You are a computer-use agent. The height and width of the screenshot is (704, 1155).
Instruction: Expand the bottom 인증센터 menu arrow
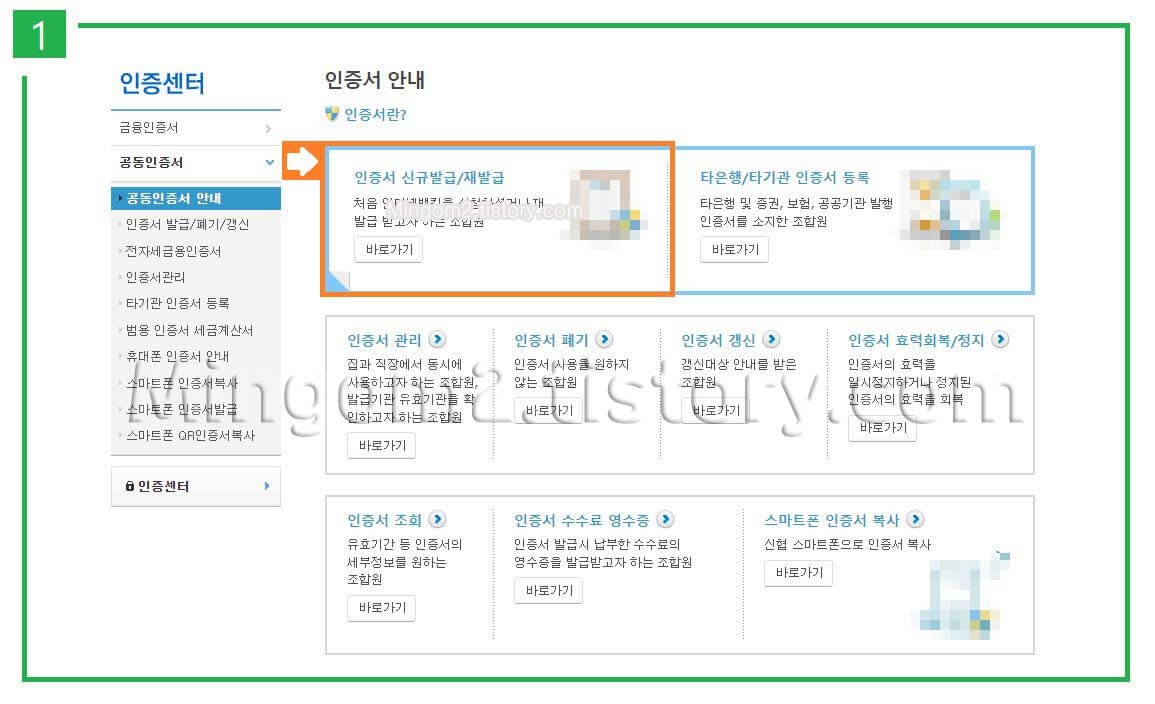[x=266, y=487]
